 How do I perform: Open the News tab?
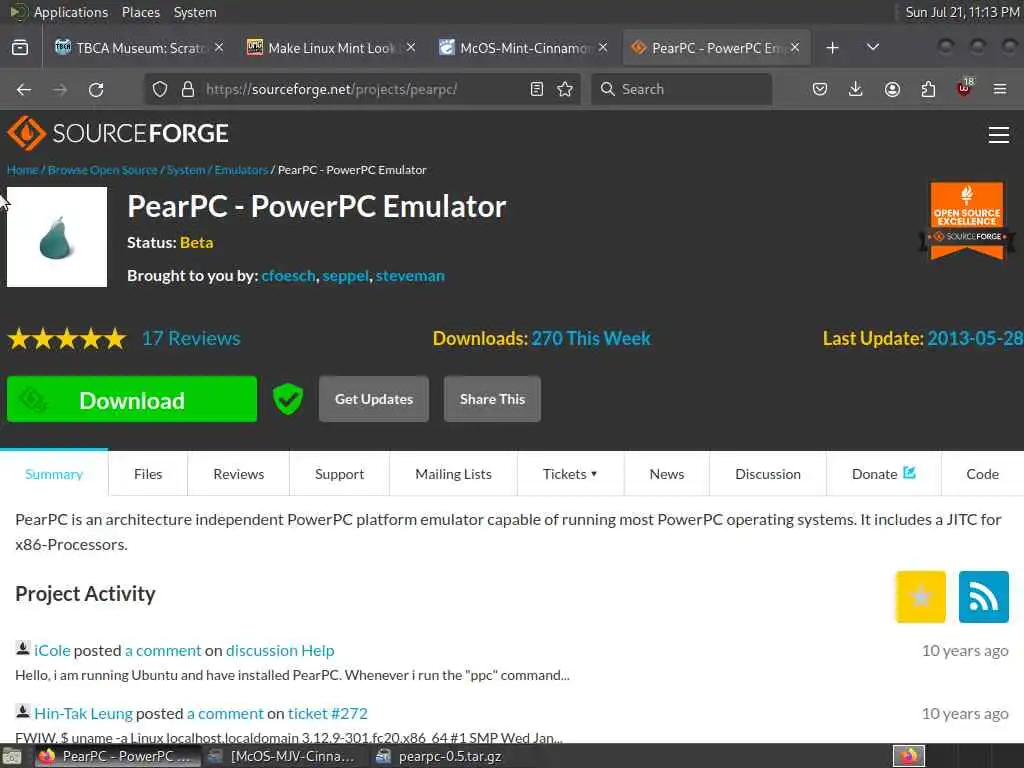pos(667,474)
